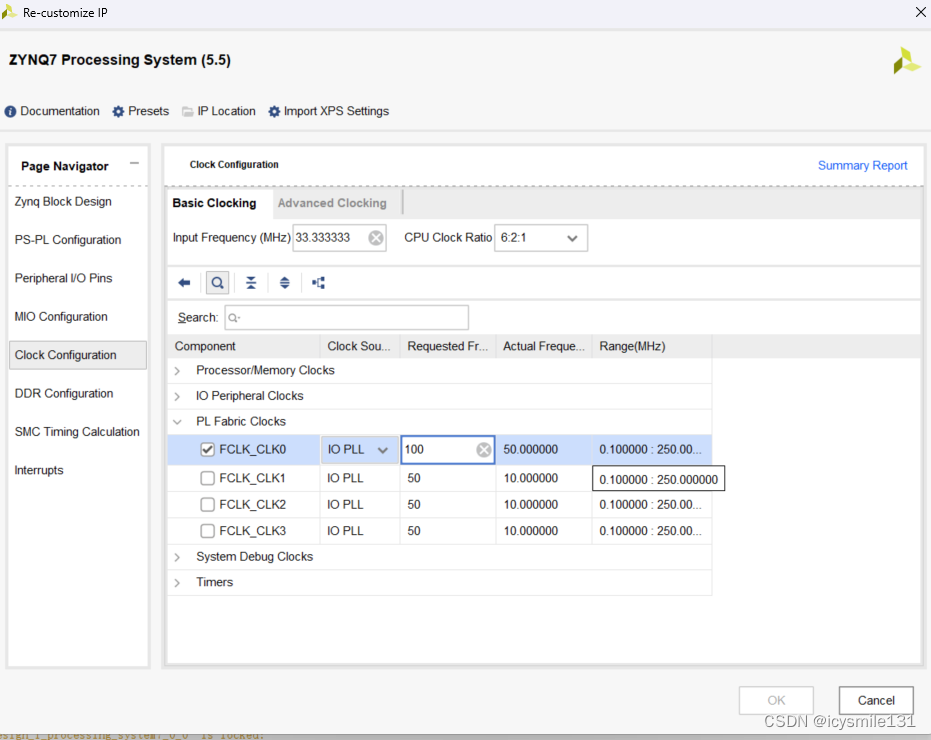The height and width of the screenshot is (740, 931).
Task: Enable the FCLK_CLK2 checkbox
Action: (x=207, y=505)
